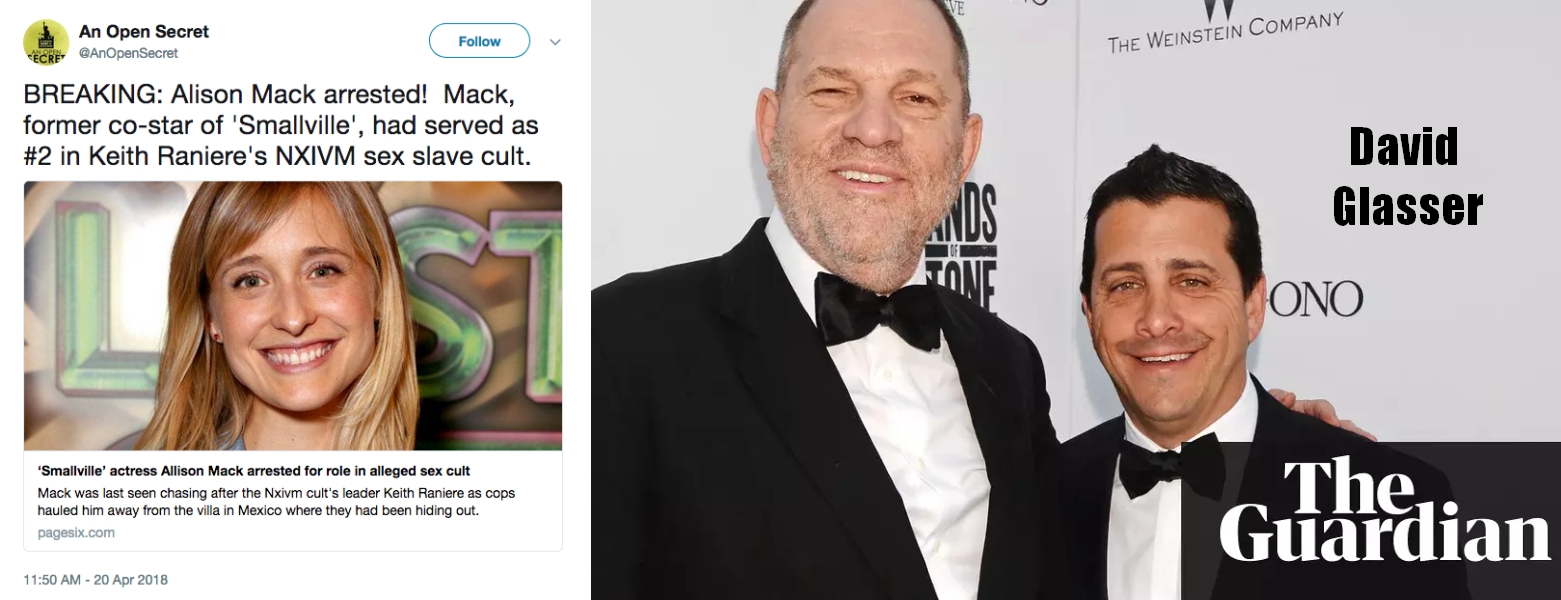The height and width of the screenshot is (600, 1561).
Task: Click the 'Smallville' actress arrested headline
Action: (x=254, y=470)
